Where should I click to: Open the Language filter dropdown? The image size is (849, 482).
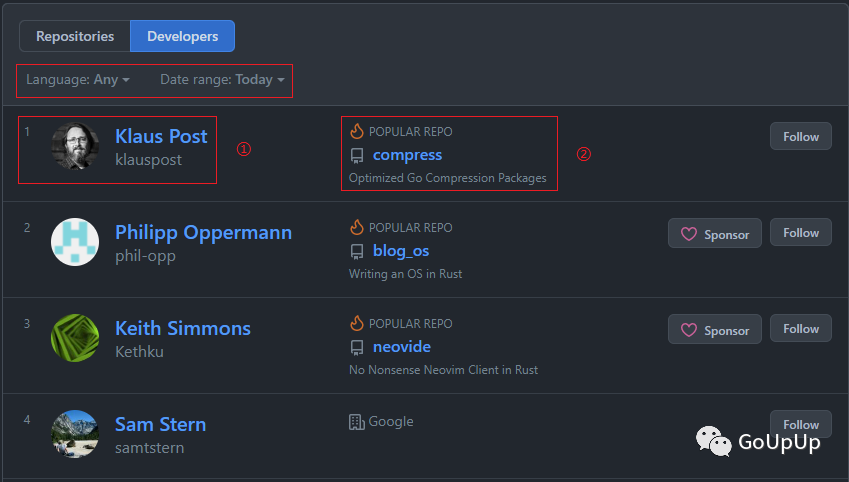click(78, 80)
